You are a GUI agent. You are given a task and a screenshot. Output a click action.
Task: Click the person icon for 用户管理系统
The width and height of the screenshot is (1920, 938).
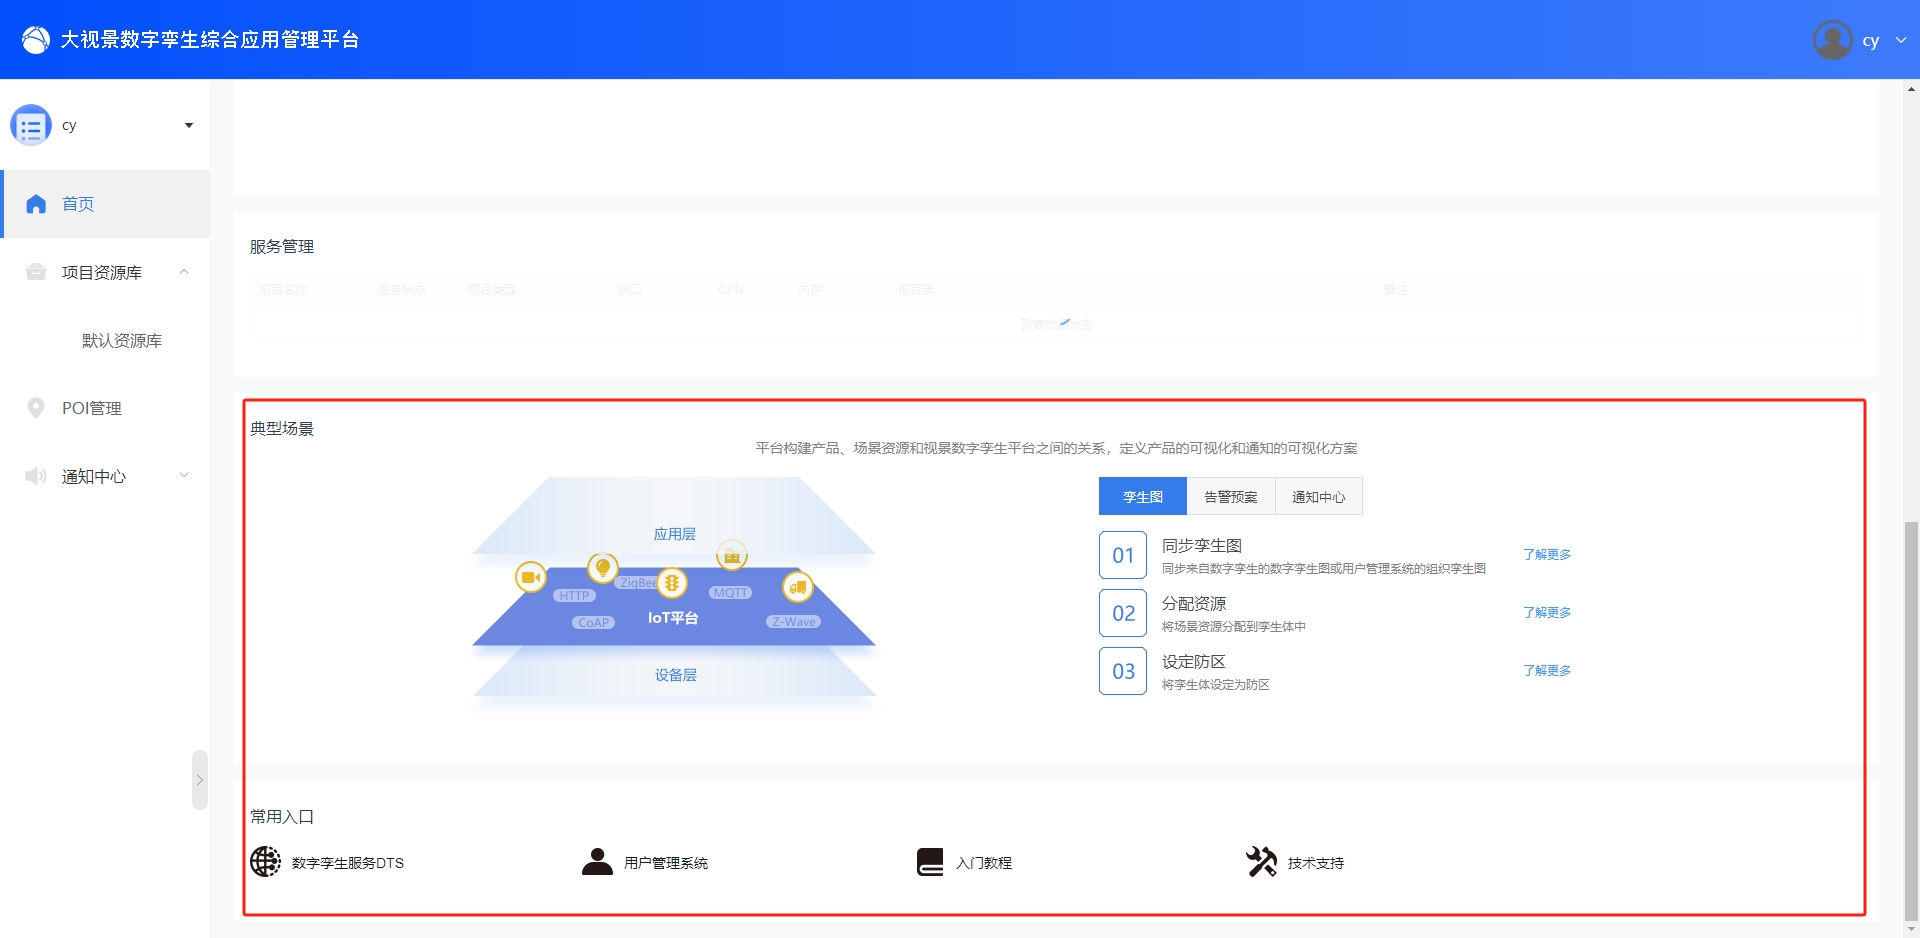pos(597,861)
